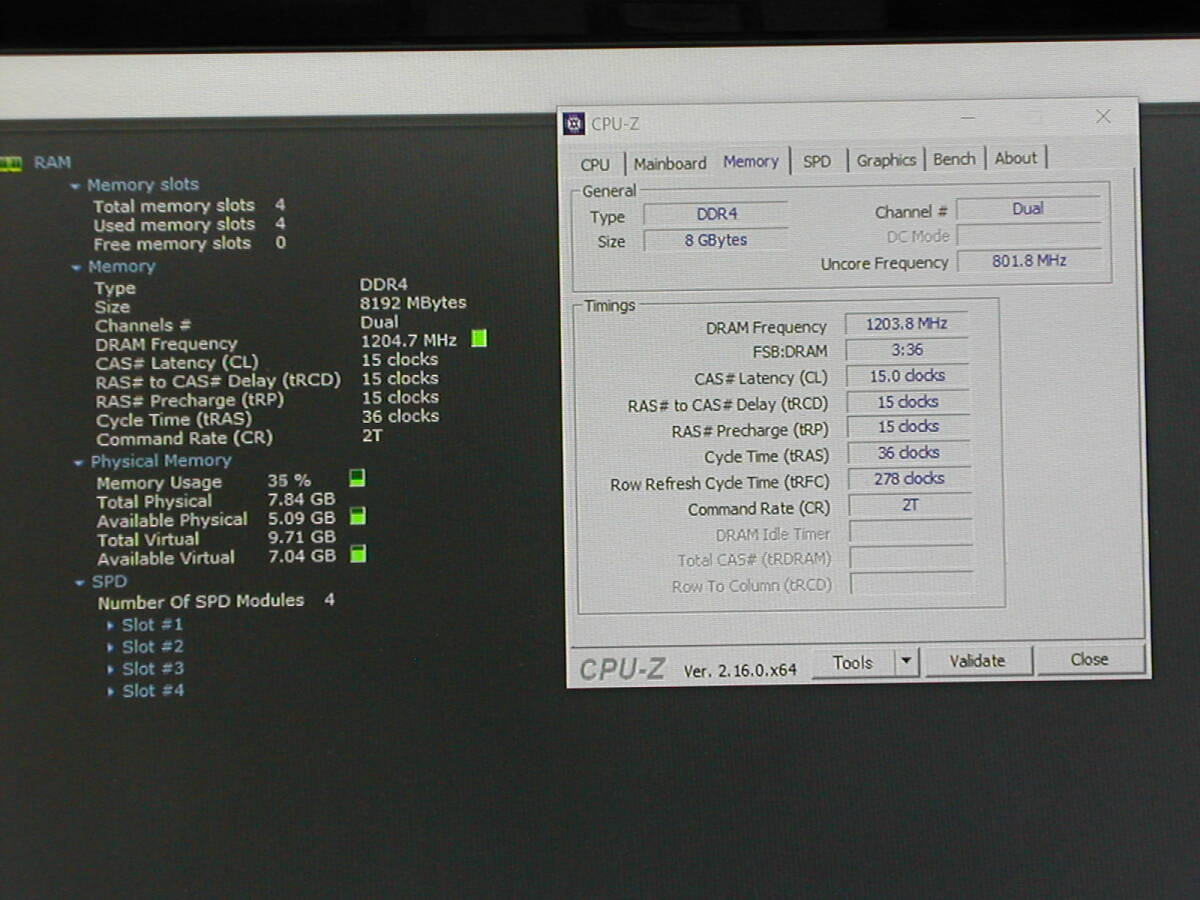Click 'RAS# to CAS# Delay (tRCD)' row in left panel
The height and width of the screenshot is (900, 1200).
click(x=267, y=379)
